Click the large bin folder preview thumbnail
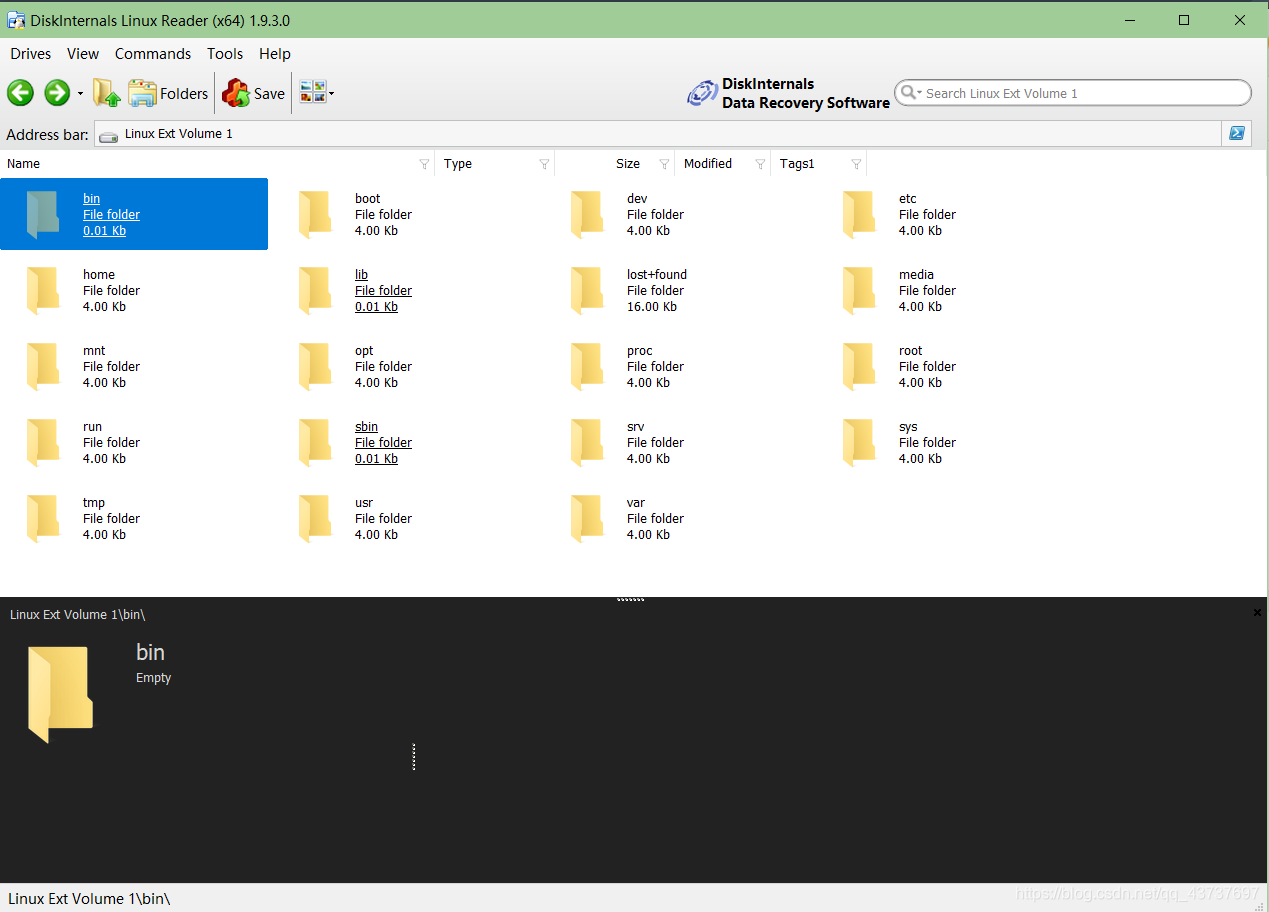Viewport: 1269px width, 912px height. click(59, 694)
